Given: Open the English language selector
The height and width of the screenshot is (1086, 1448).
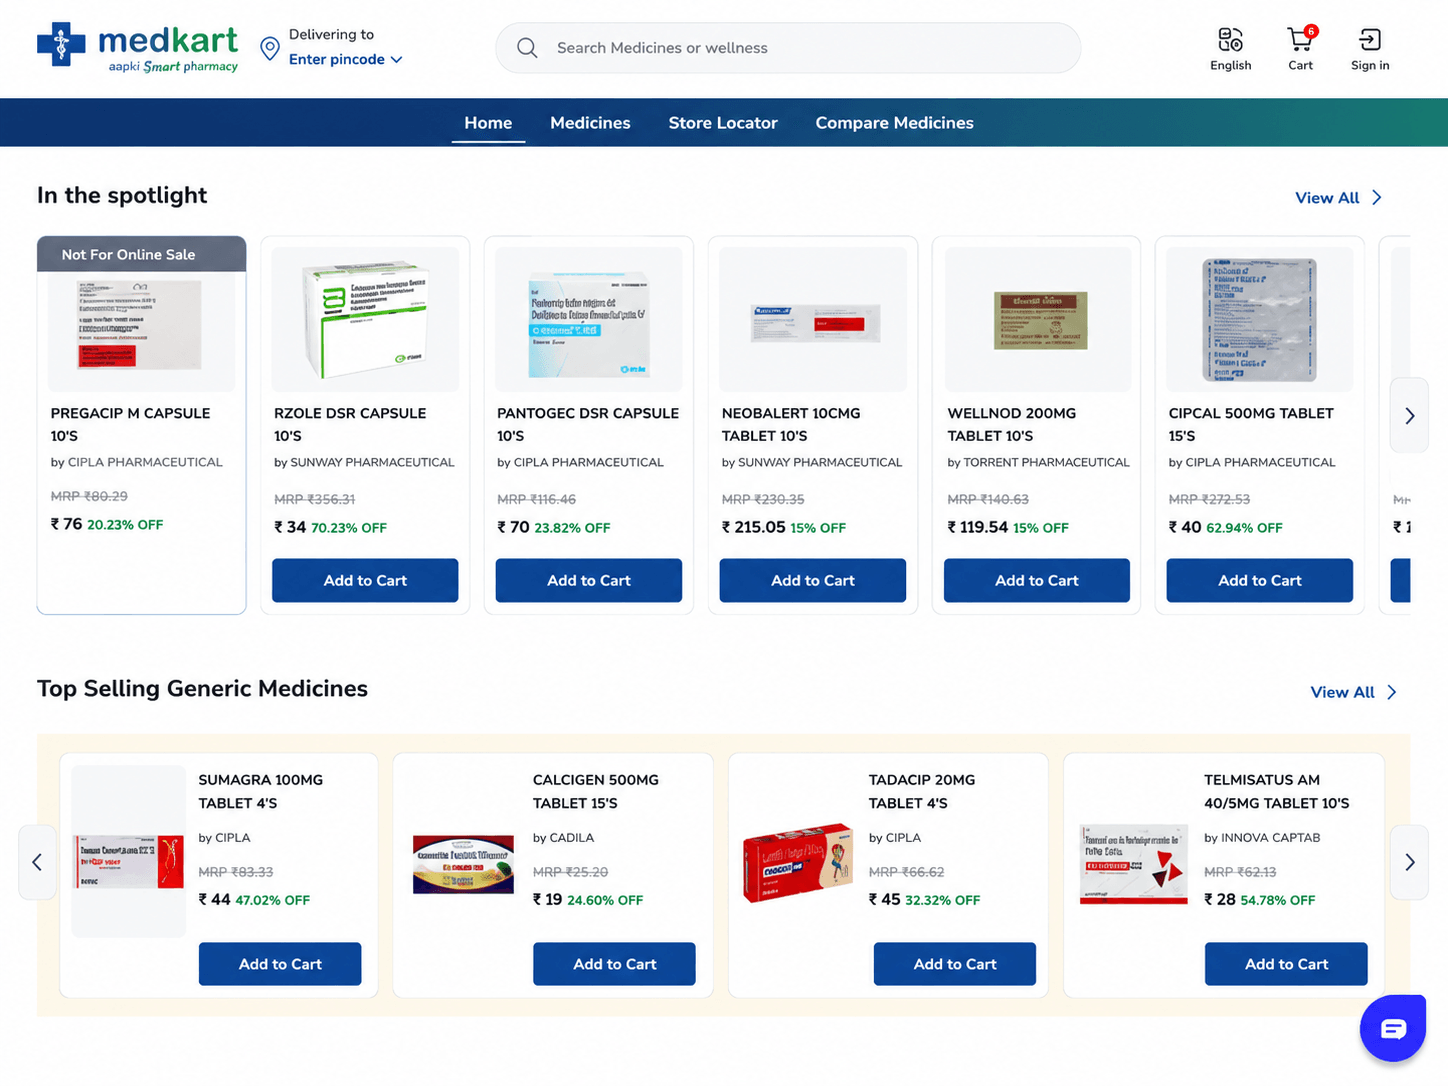Looking at the screenshot, I should pyautogui.click(x=1230, y=49).
